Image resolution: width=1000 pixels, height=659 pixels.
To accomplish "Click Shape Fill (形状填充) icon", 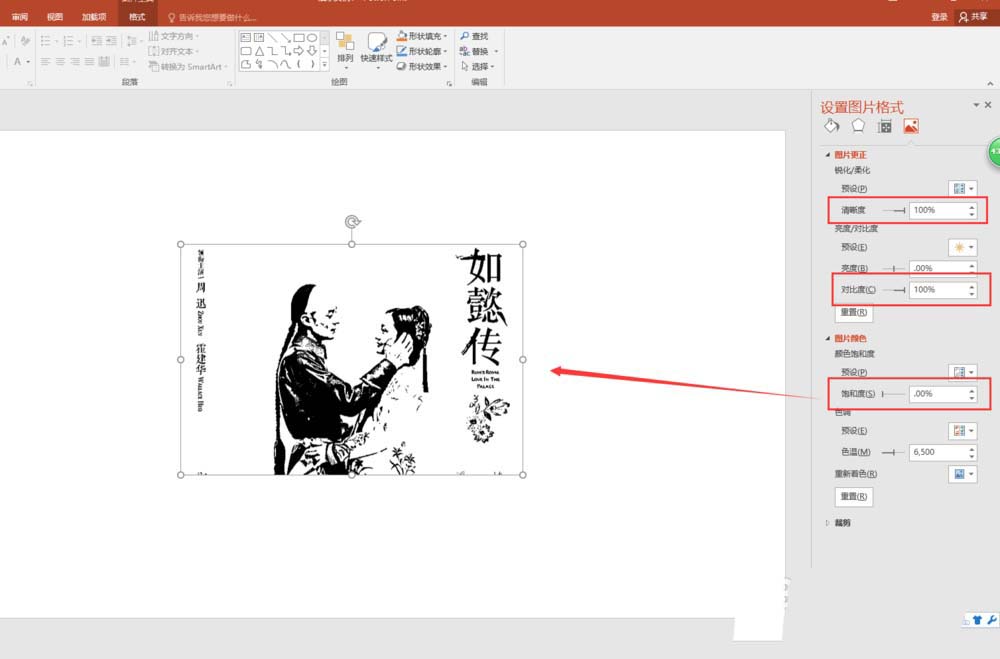I will click(402, 36).
